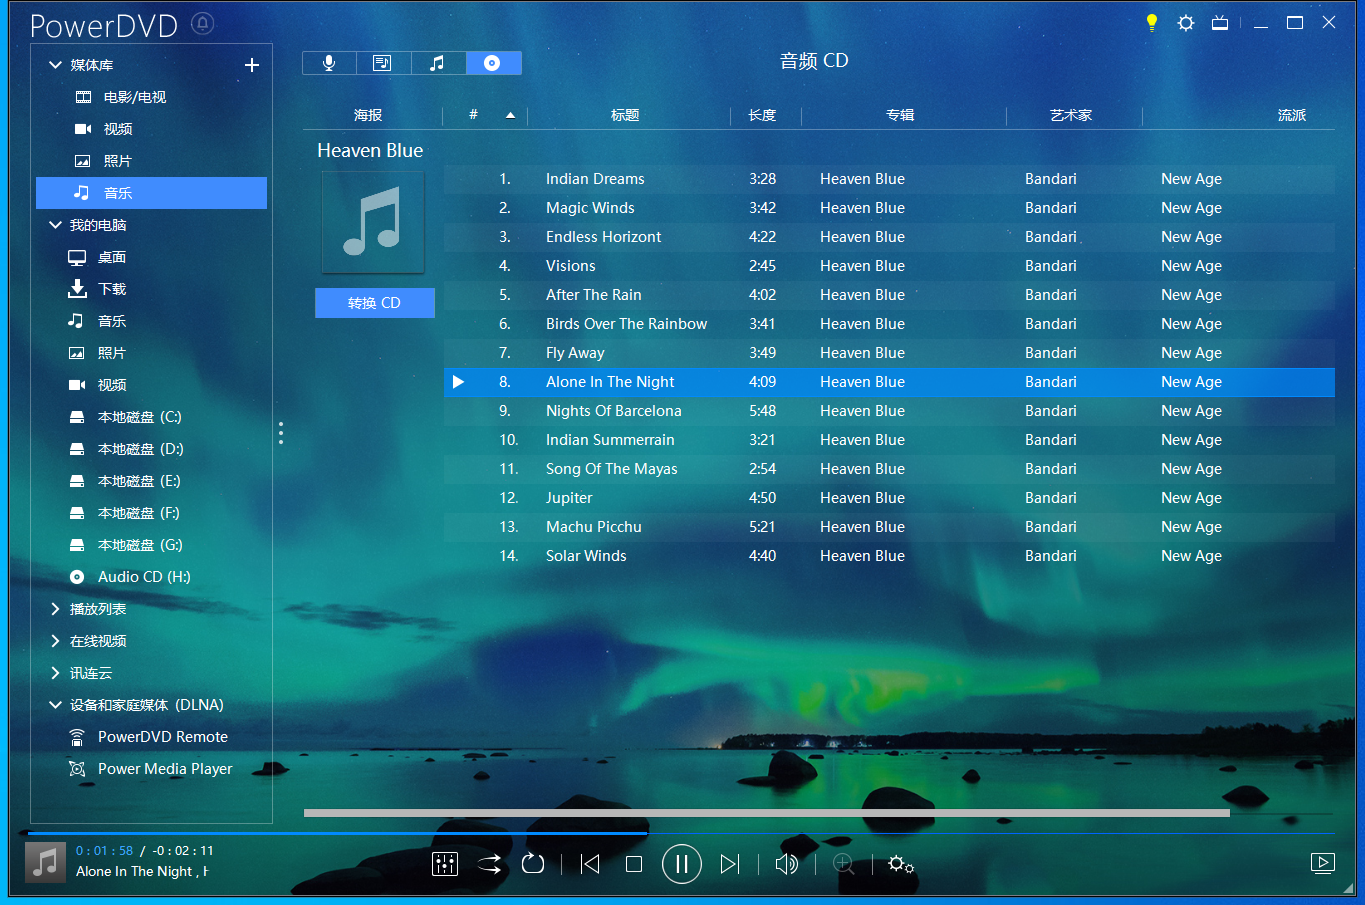1365x905 pixels.
Task: Click the lightbulb tips icon
Action: coord(1152,22)
